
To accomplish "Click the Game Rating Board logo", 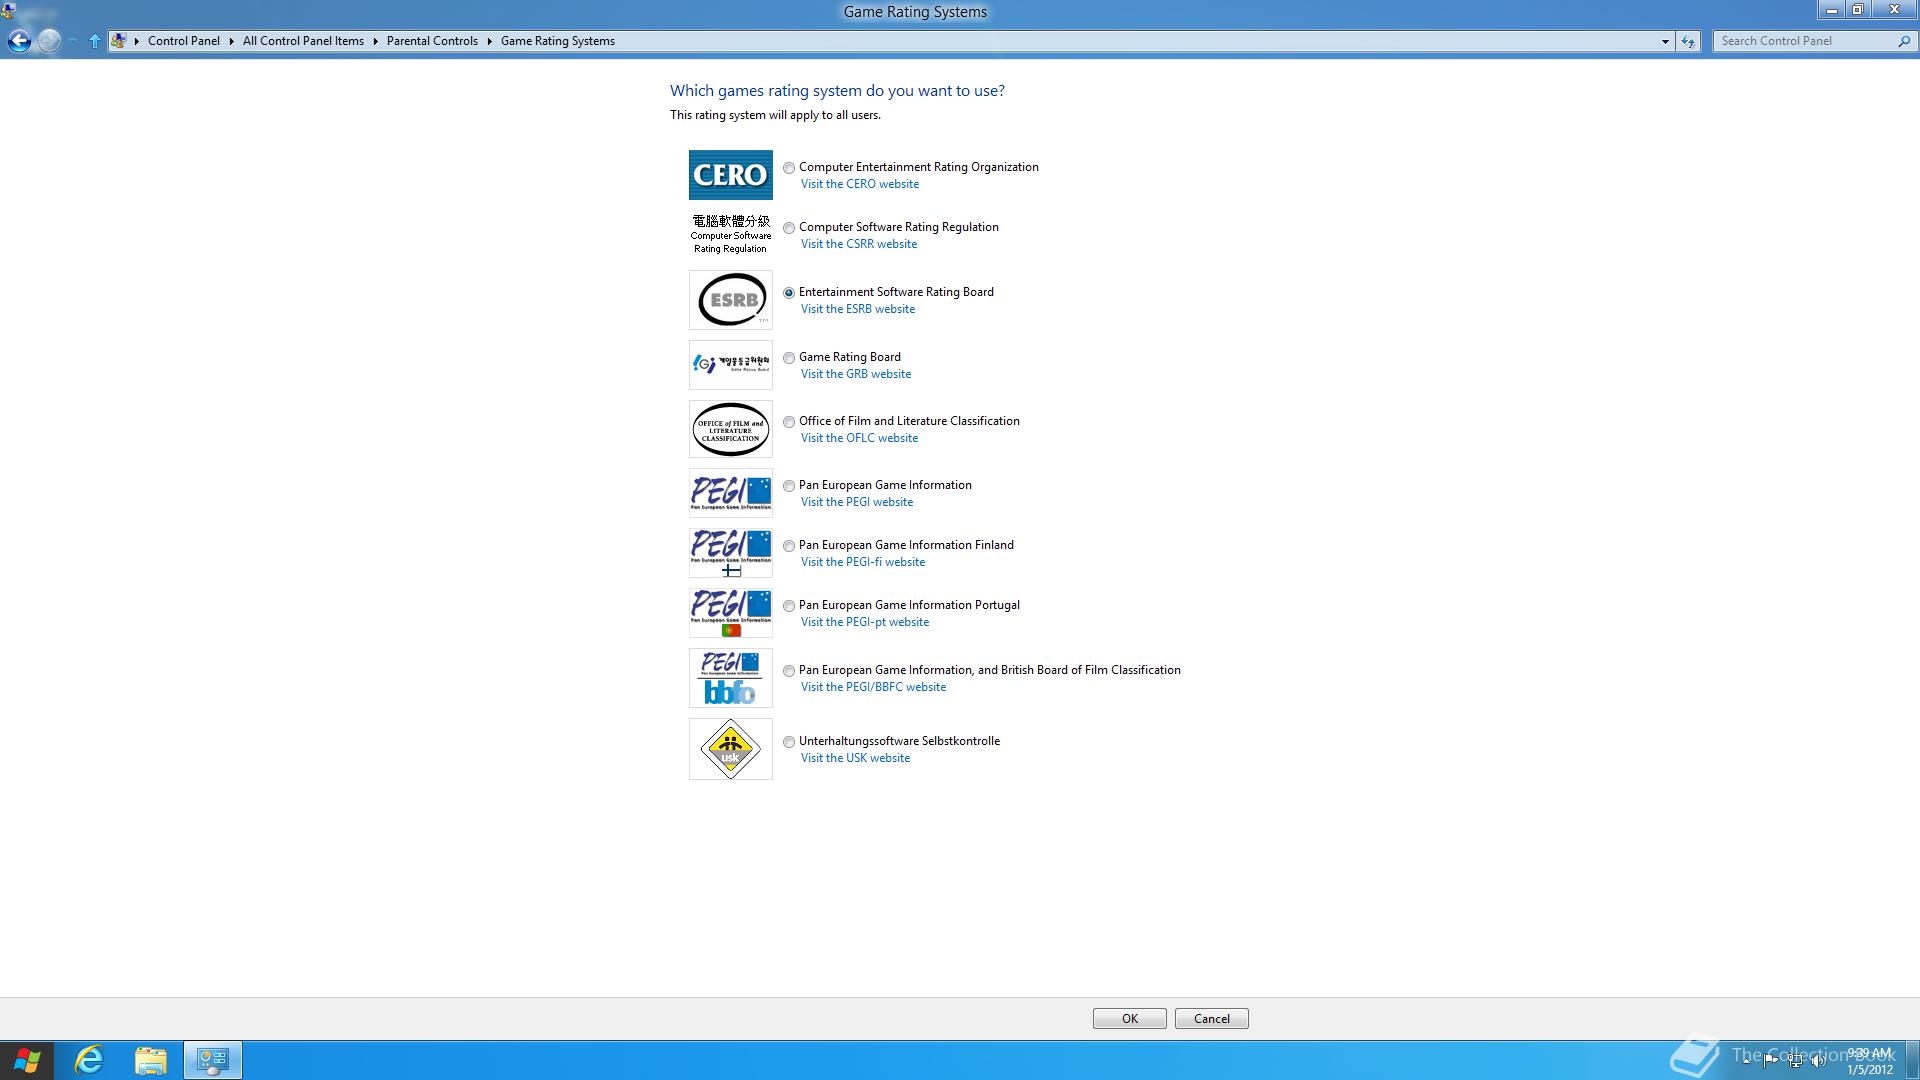I will click(730, 365).
